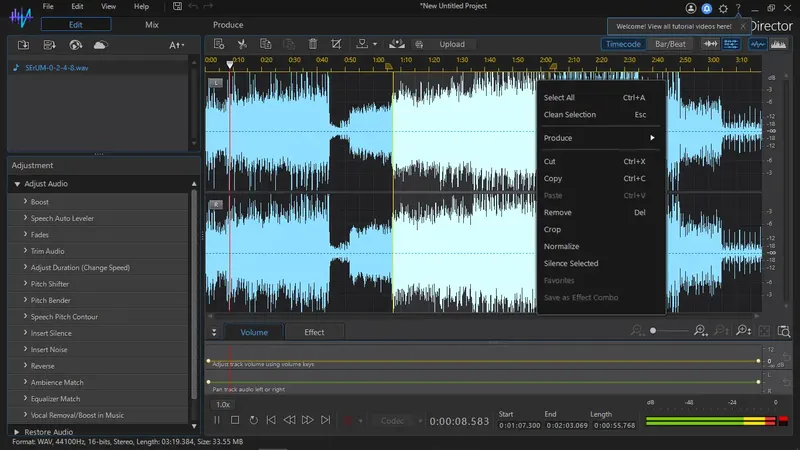800x450 pixels.
Task: Open the cloud download icon
Action: (x=100, y=45)
